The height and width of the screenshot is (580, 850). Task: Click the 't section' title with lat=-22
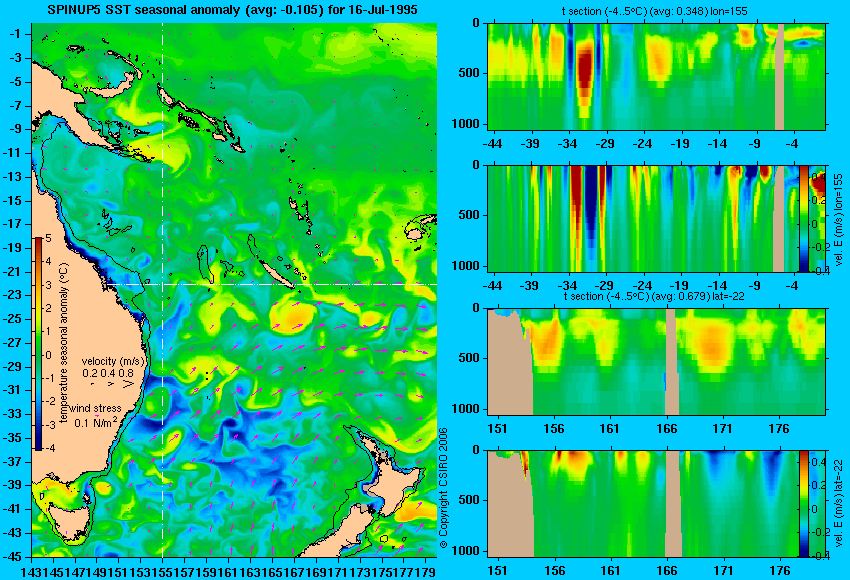(x=654, y=296)
